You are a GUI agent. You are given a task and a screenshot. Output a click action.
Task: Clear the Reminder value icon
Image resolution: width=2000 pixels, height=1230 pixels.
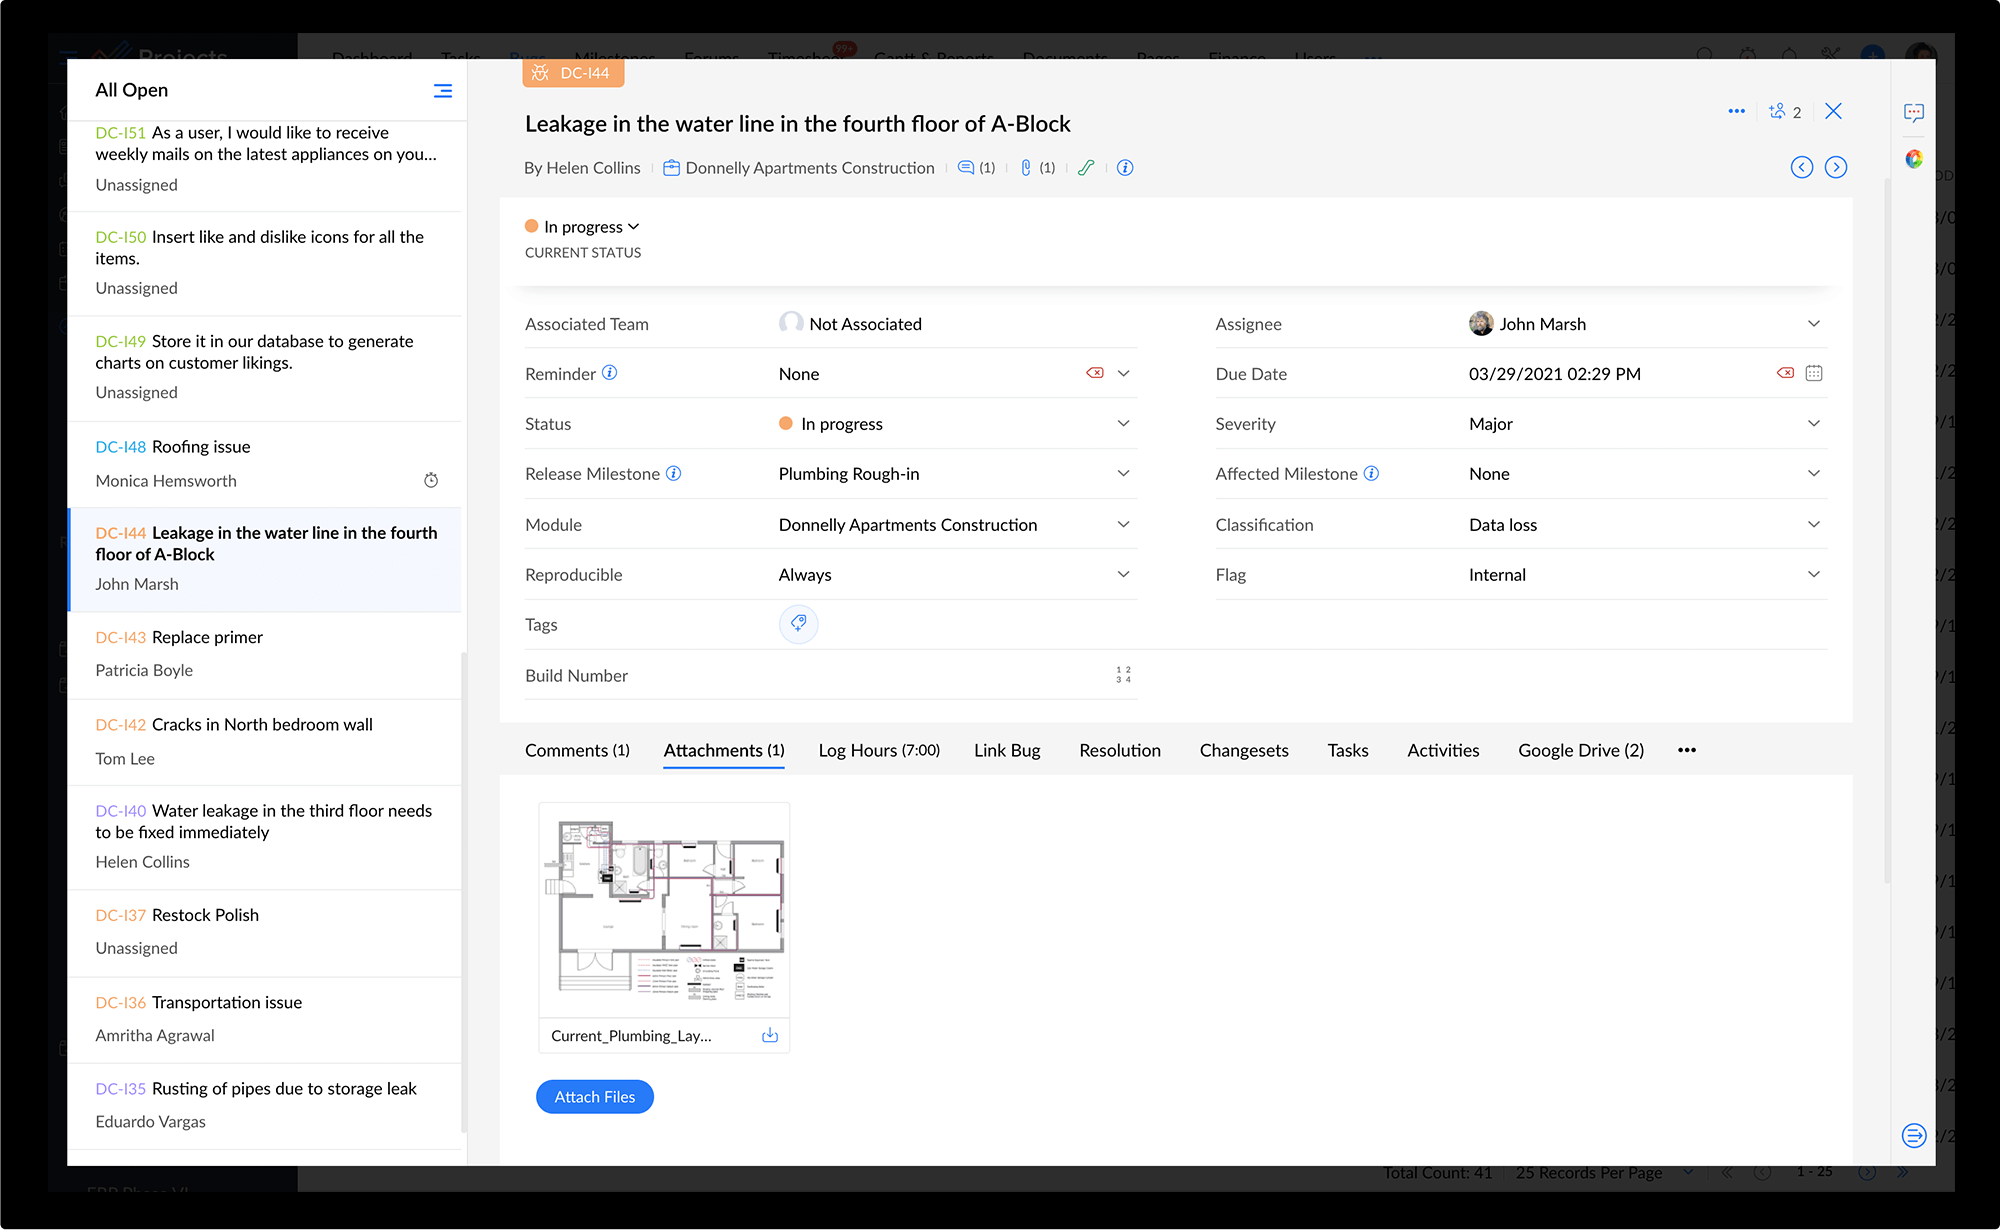[x=1095, y=373]
